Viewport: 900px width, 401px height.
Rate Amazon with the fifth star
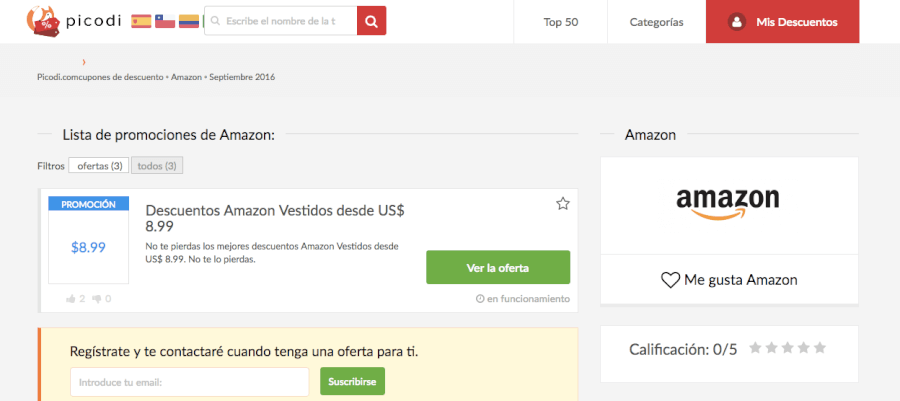coord(820,348)
